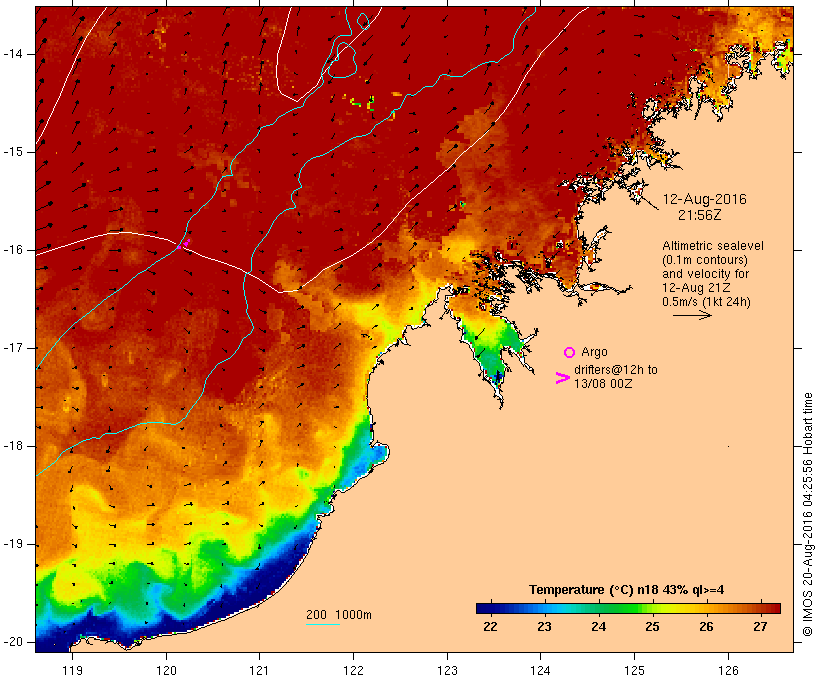
Task: Click the '23' color bar tick label
Action: point(544,627)
